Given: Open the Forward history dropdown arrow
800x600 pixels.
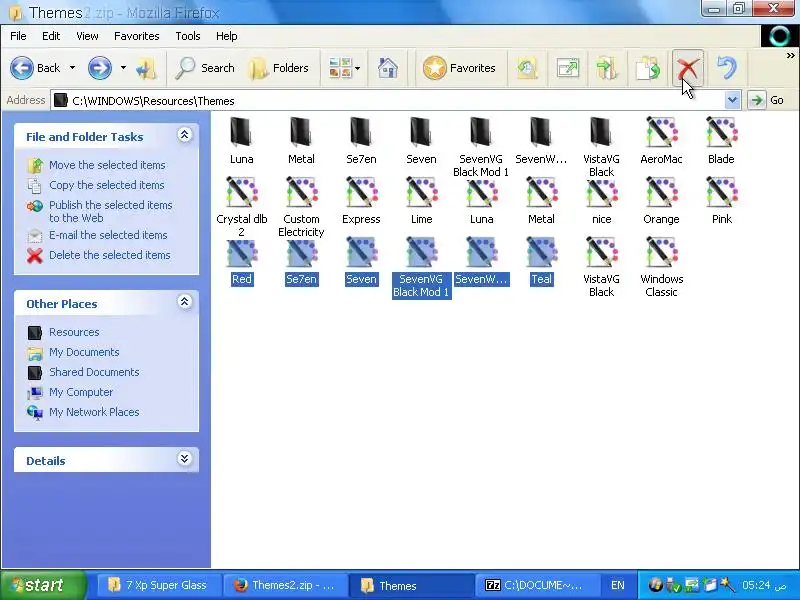Looking at the screenshot, I should pyautogui.click(x=123, y=68).
